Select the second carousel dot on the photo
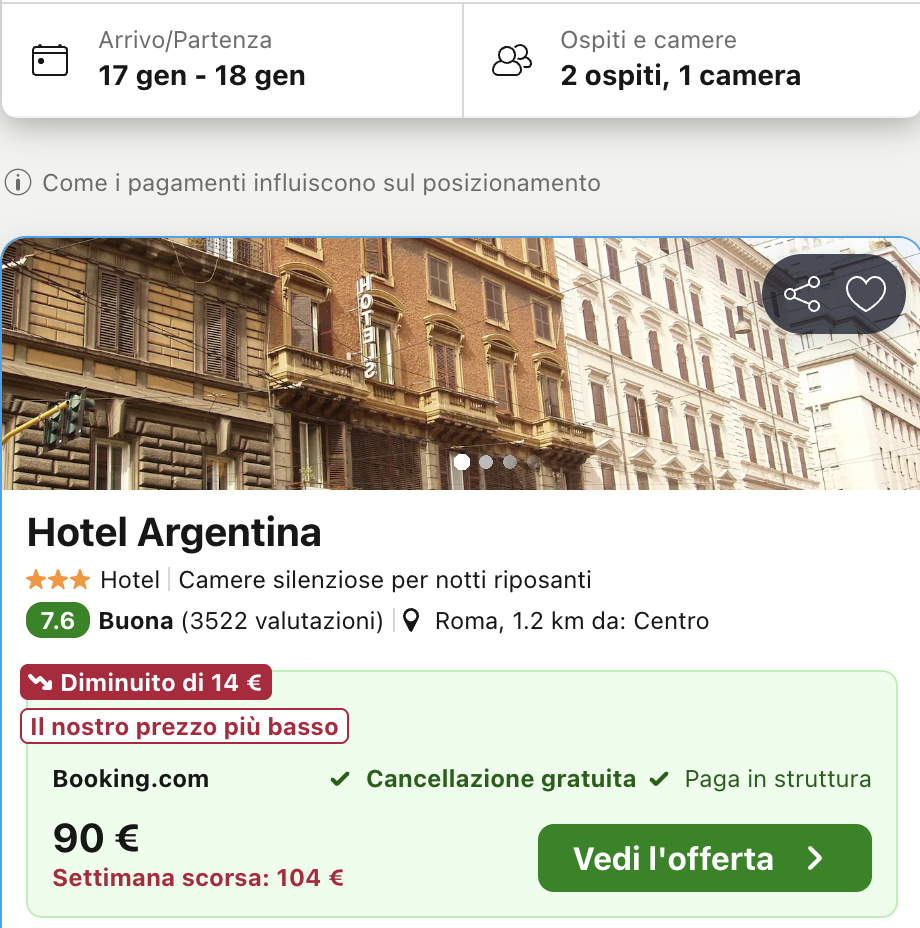Image resolution: width=920 pixels, height=928 pixels. click(486, 462)
